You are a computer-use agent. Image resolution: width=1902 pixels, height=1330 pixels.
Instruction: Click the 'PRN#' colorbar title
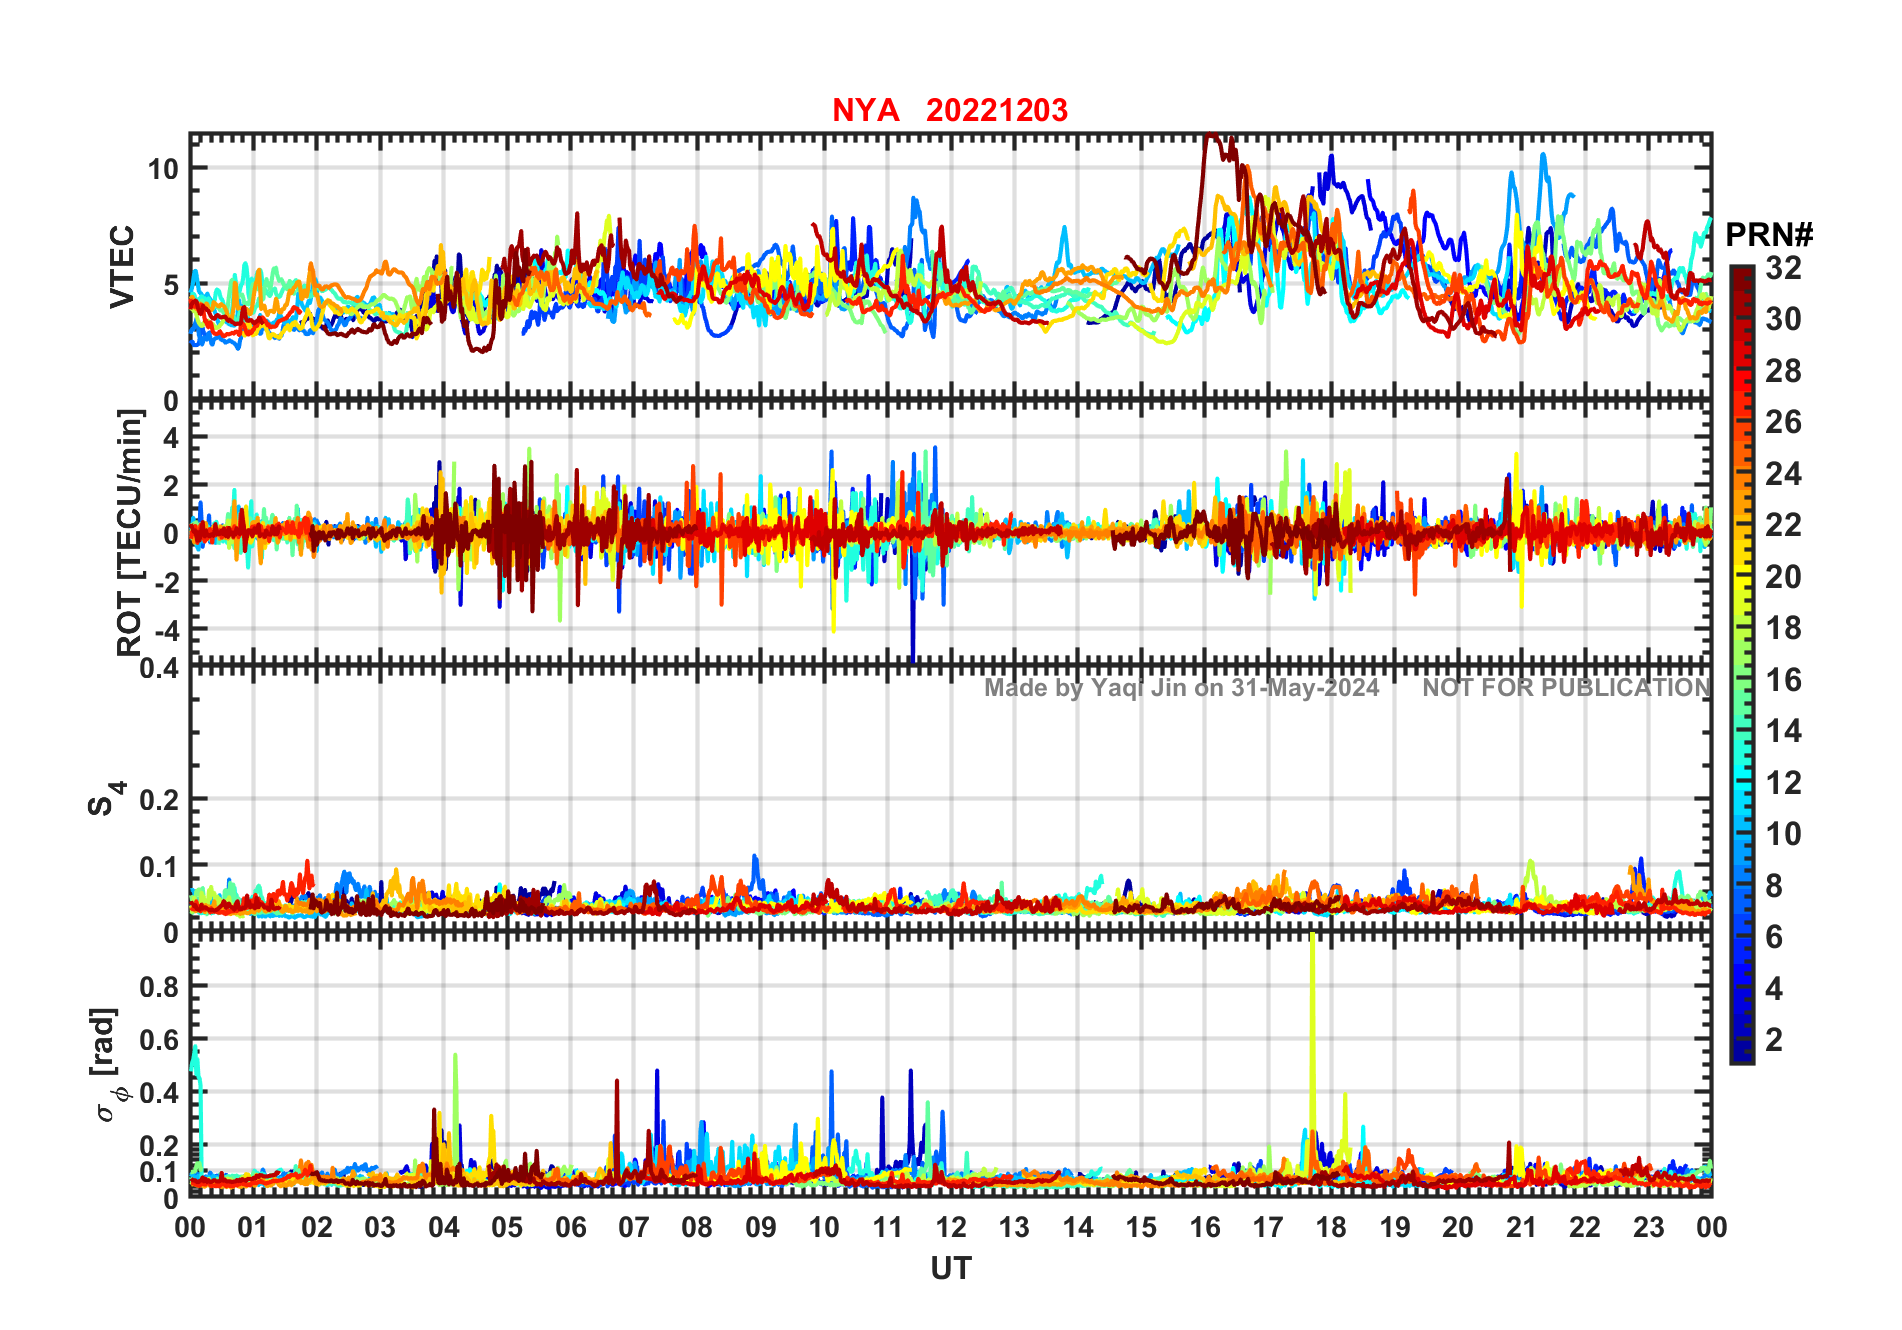coord(1769,235)
